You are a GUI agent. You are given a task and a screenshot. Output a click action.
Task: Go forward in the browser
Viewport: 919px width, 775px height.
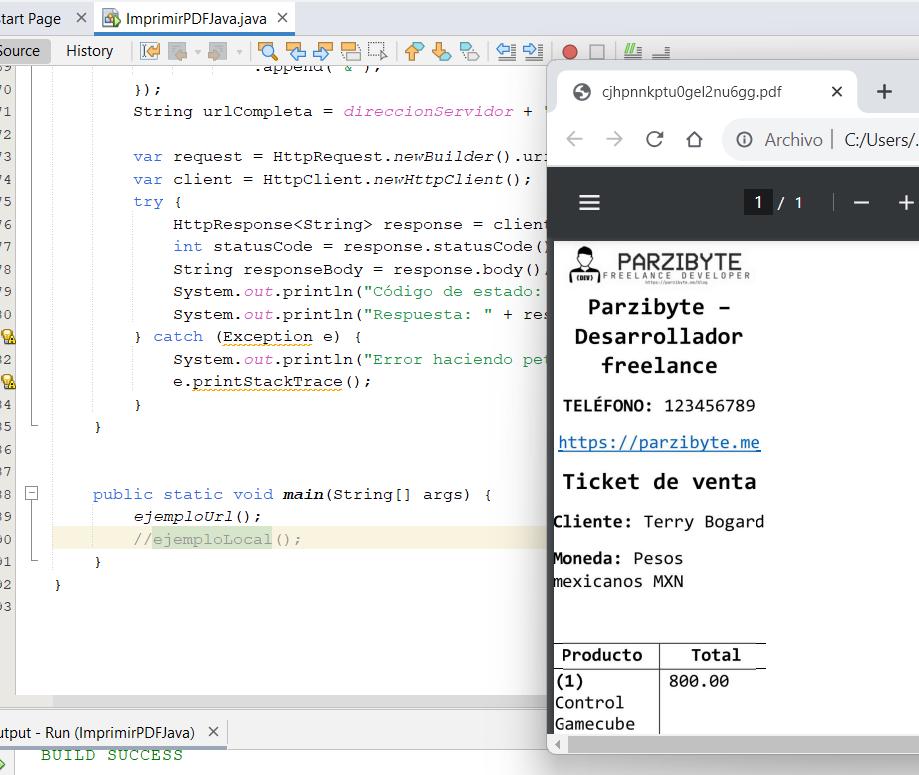pos(614,140)
